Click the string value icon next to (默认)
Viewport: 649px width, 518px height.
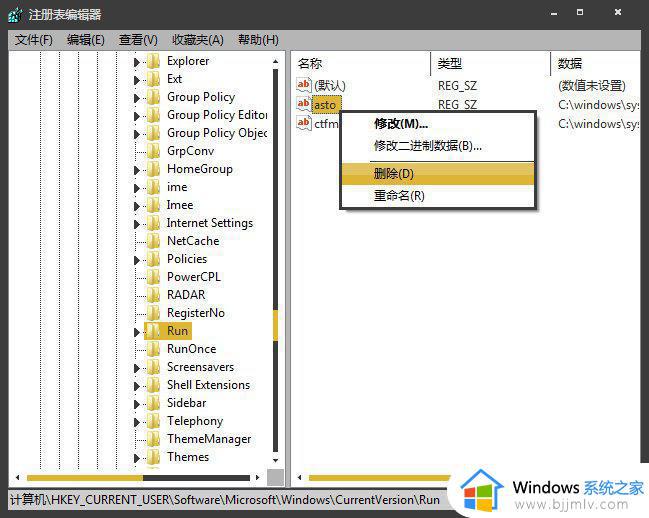[x=304, y=85]
